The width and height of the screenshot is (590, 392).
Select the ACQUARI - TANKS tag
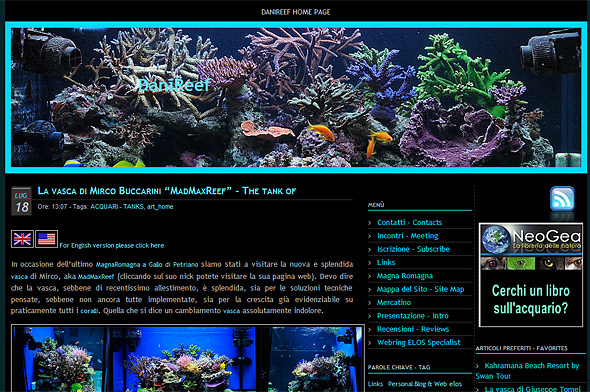(x=117, y=207)
